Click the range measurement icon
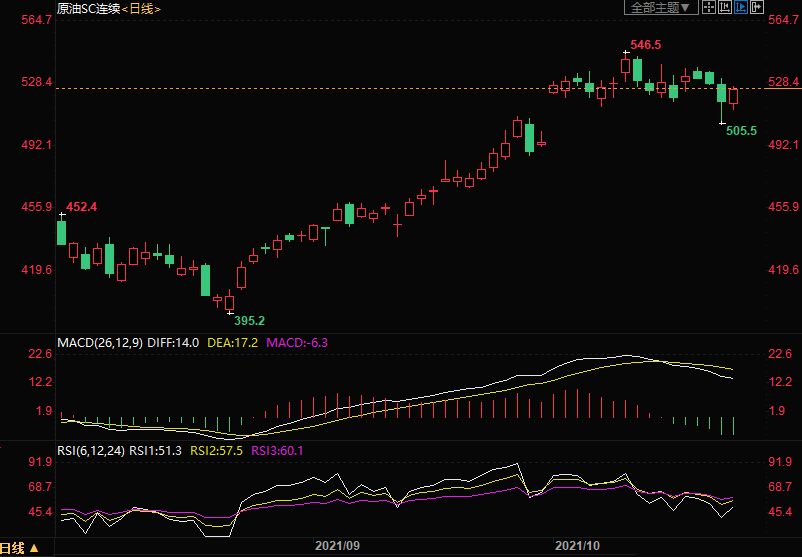Viewport: 802px width, 557px height. pos(725,8)
